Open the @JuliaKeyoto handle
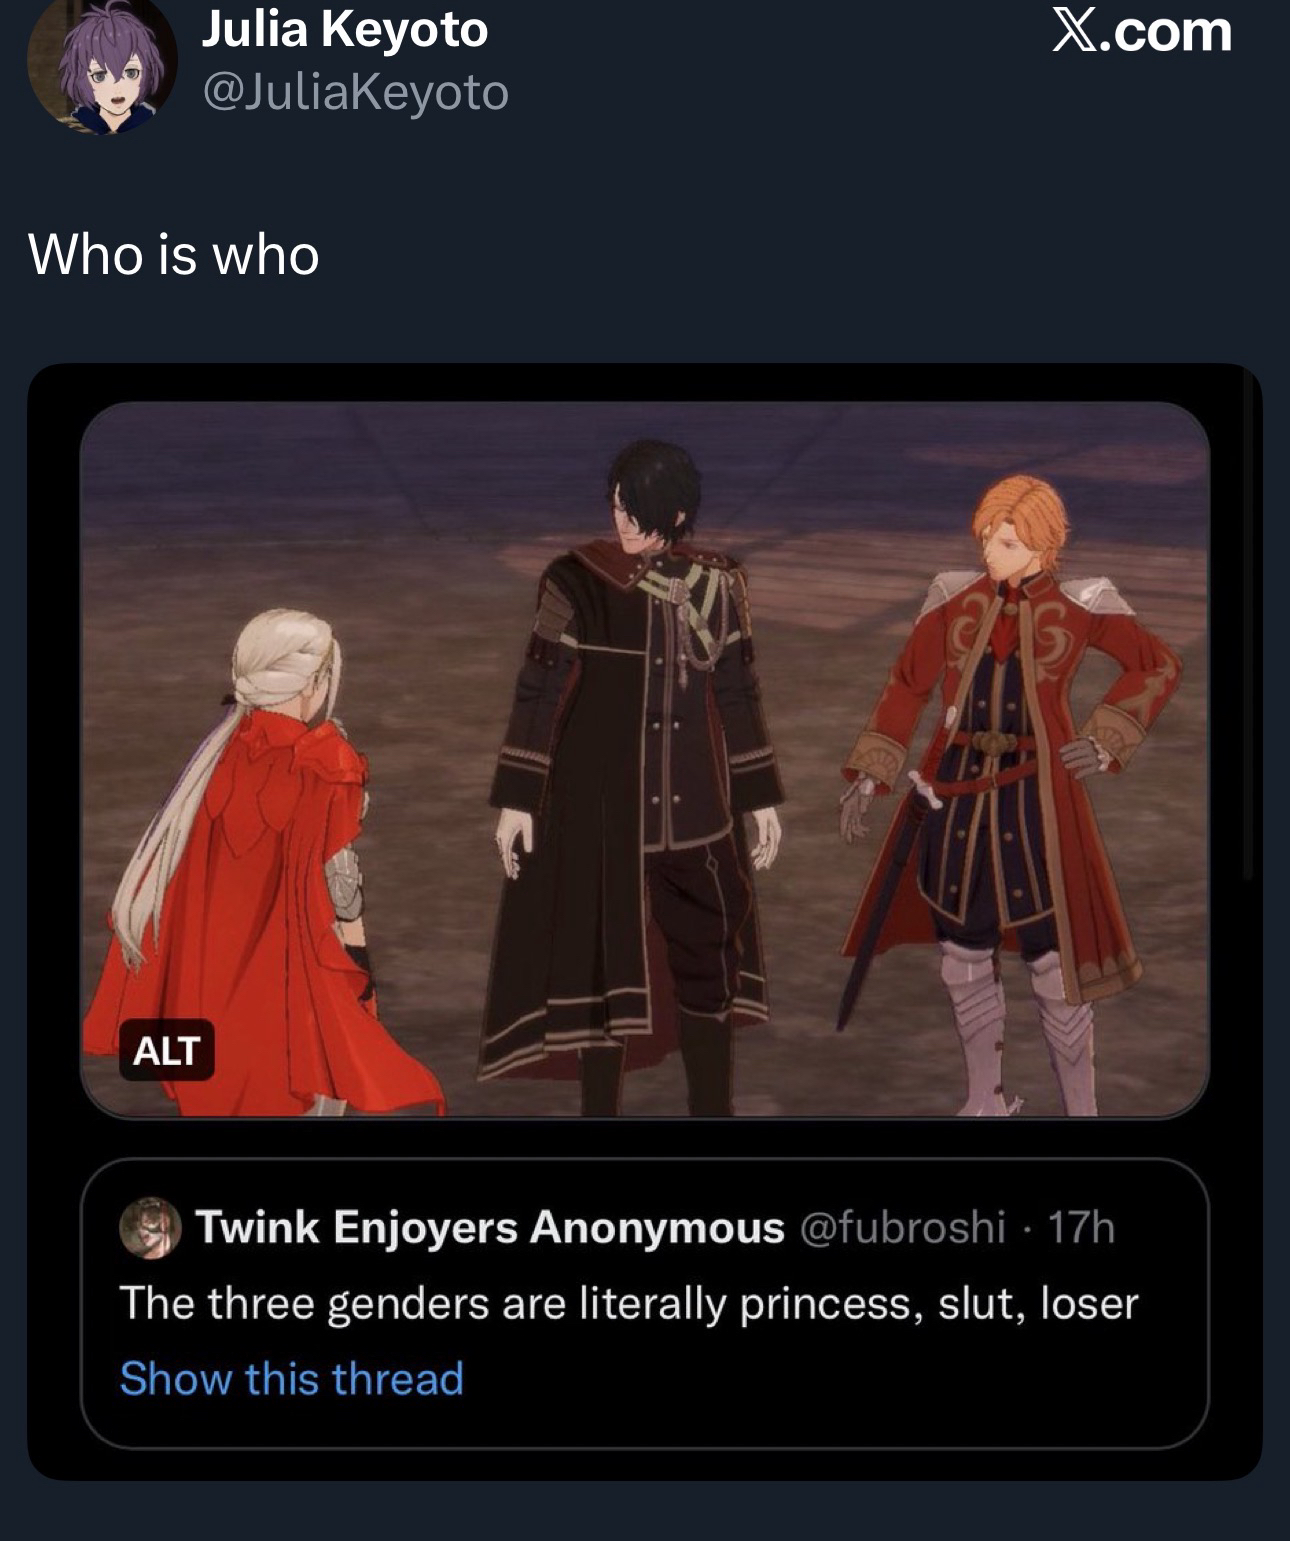The image size is (1290, 1541). point(355,92)
